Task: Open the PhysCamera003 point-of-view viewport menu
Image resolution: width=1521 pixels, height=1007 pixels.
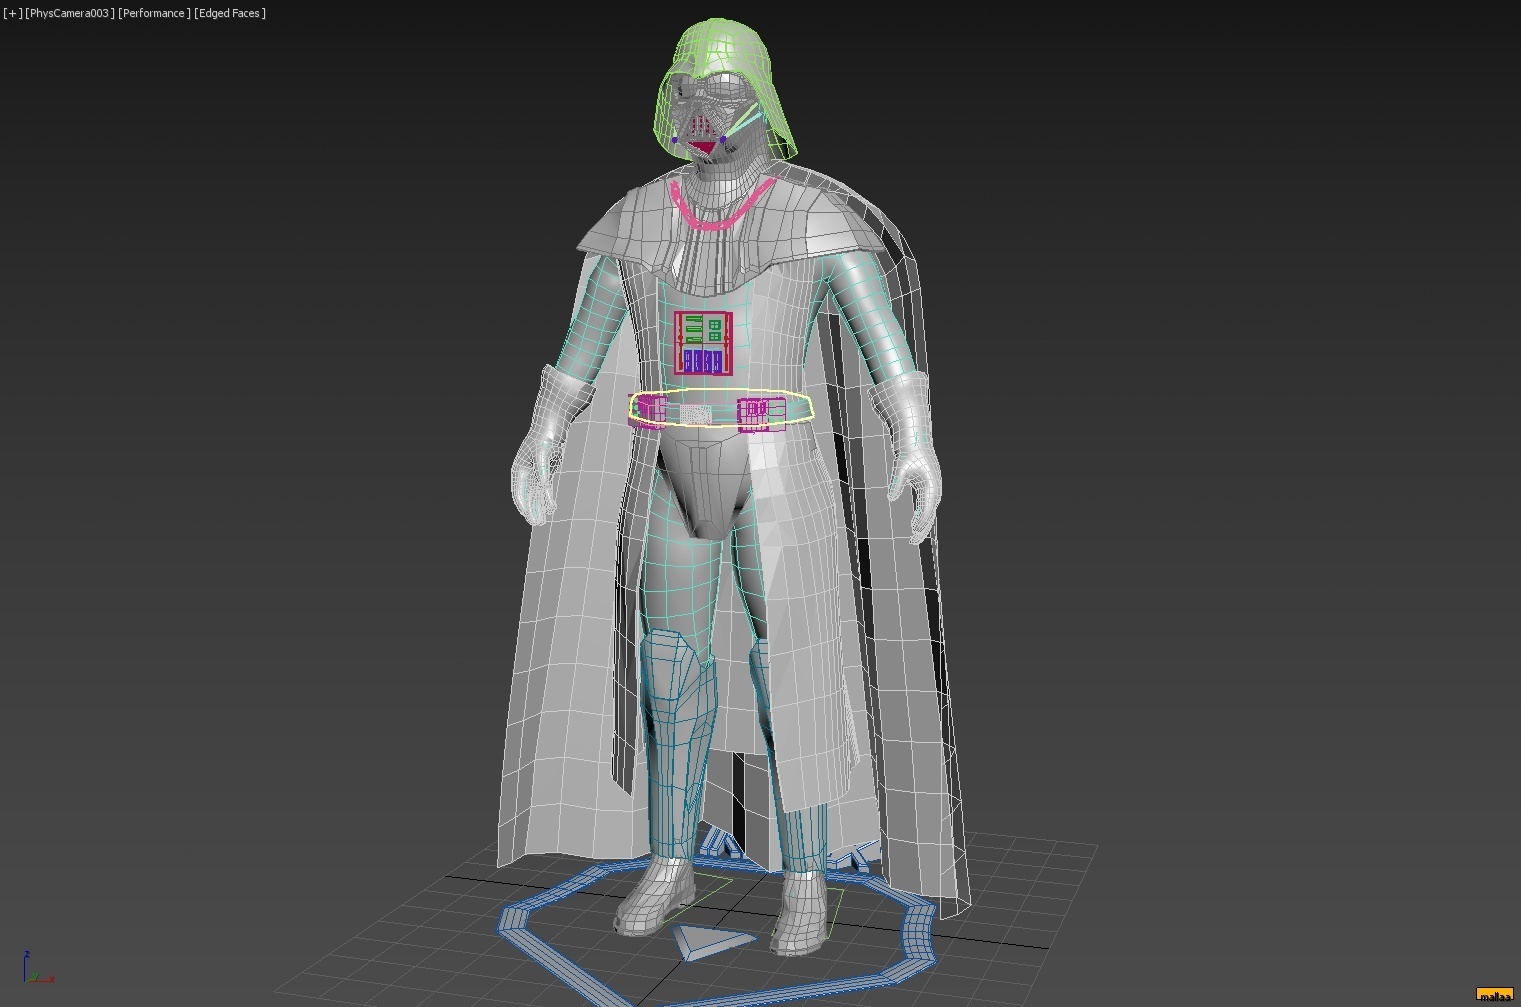Action: click(70, 13)
